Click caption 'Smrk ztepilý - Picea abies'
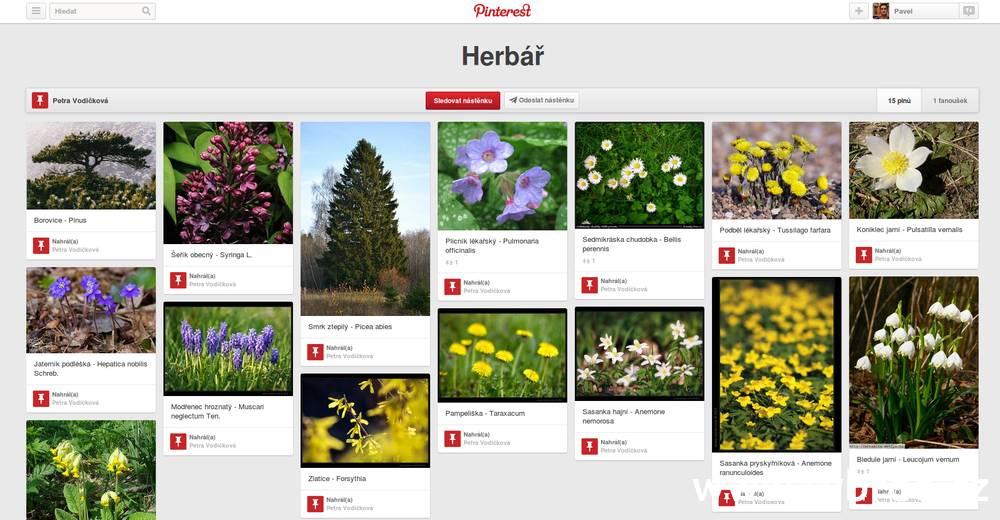Image resolution: width=1000 pixels, height=520 pixels. (349, 327)
